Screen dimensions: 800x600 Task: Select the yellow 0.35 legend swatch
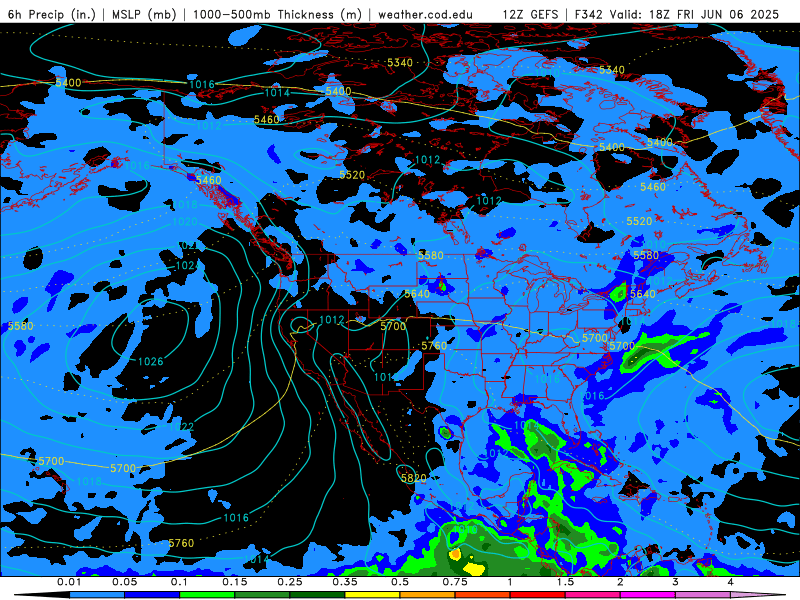pos(372,595)
